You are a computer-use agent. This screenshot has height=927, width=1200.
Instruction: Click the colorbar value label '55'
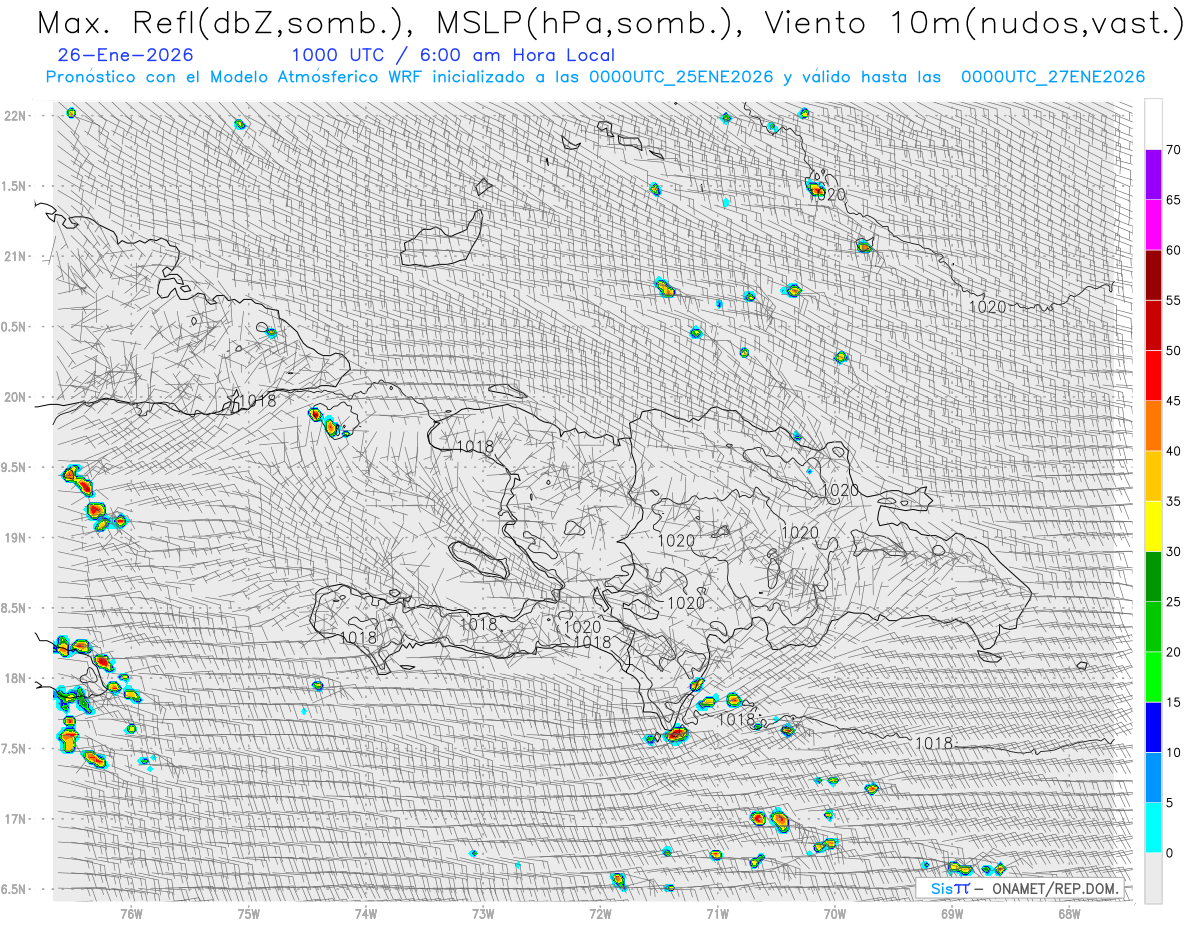(1173, 300)
